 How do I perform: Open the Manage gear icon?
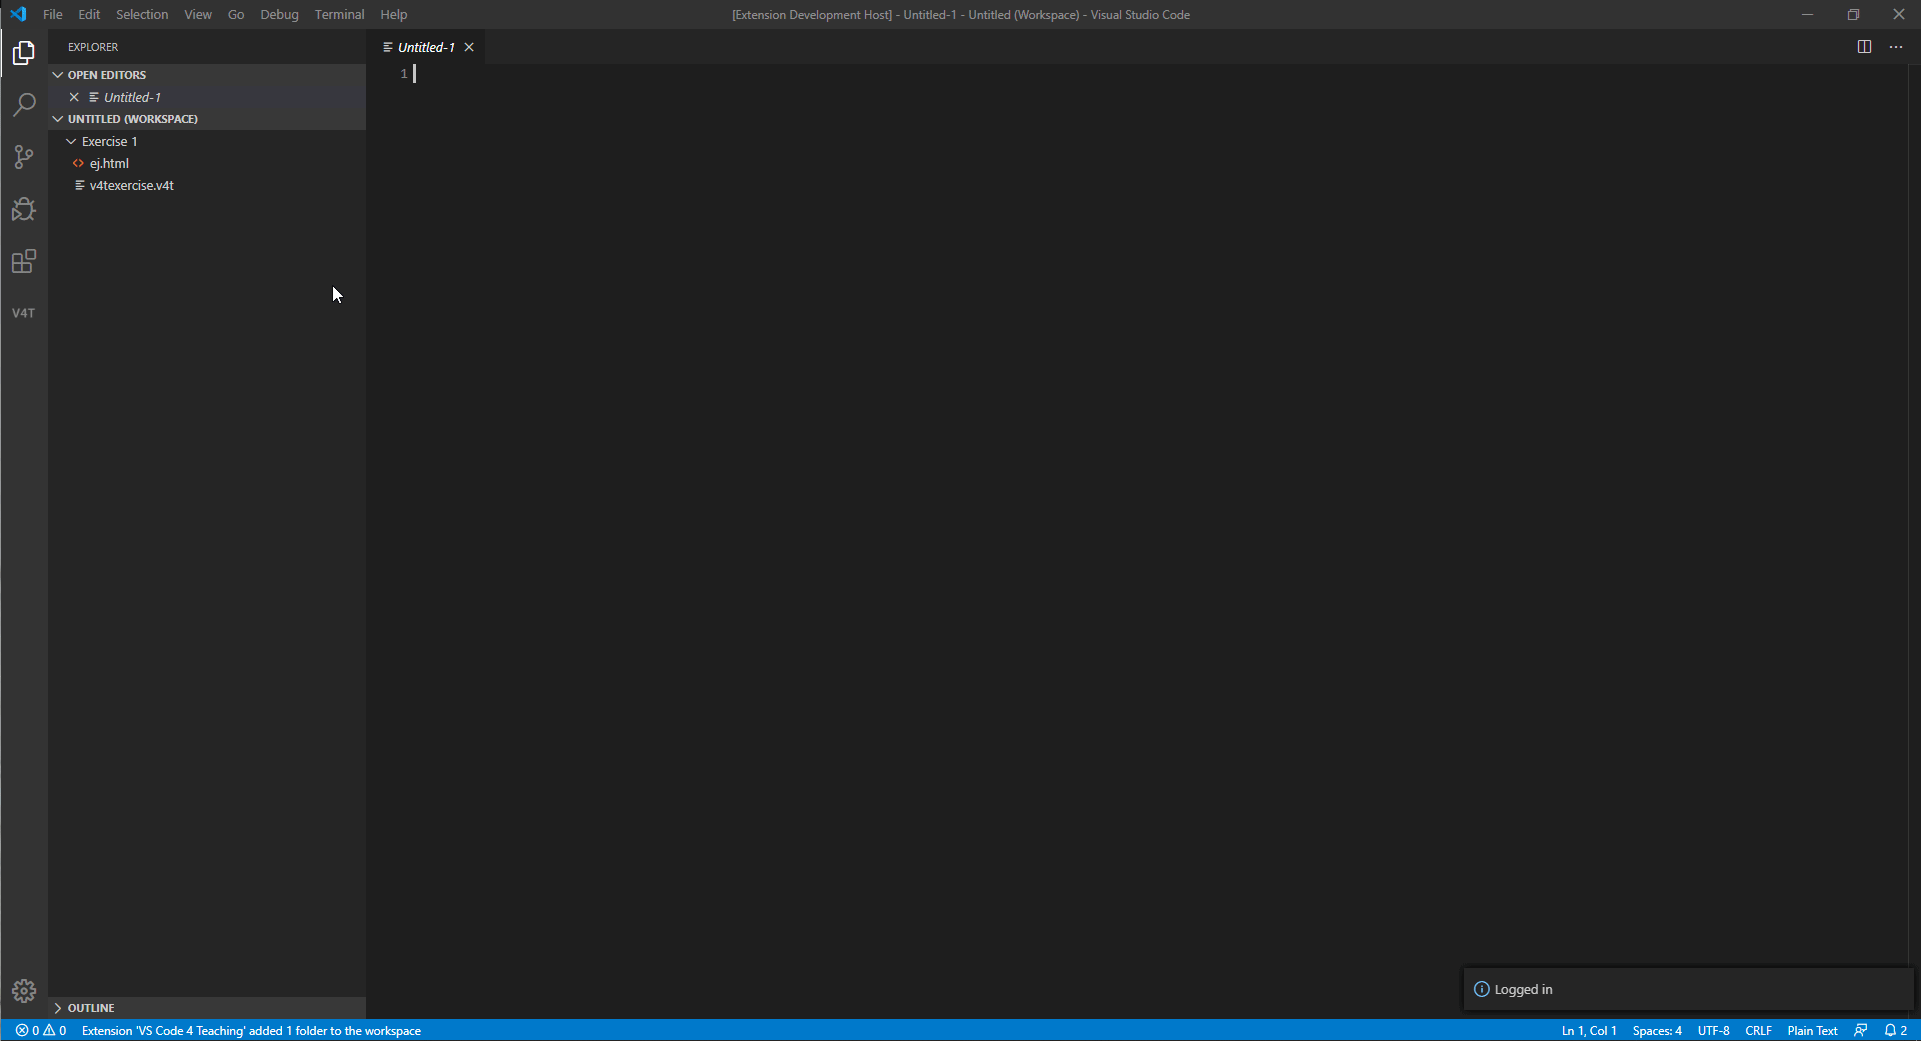pos(24,991)
